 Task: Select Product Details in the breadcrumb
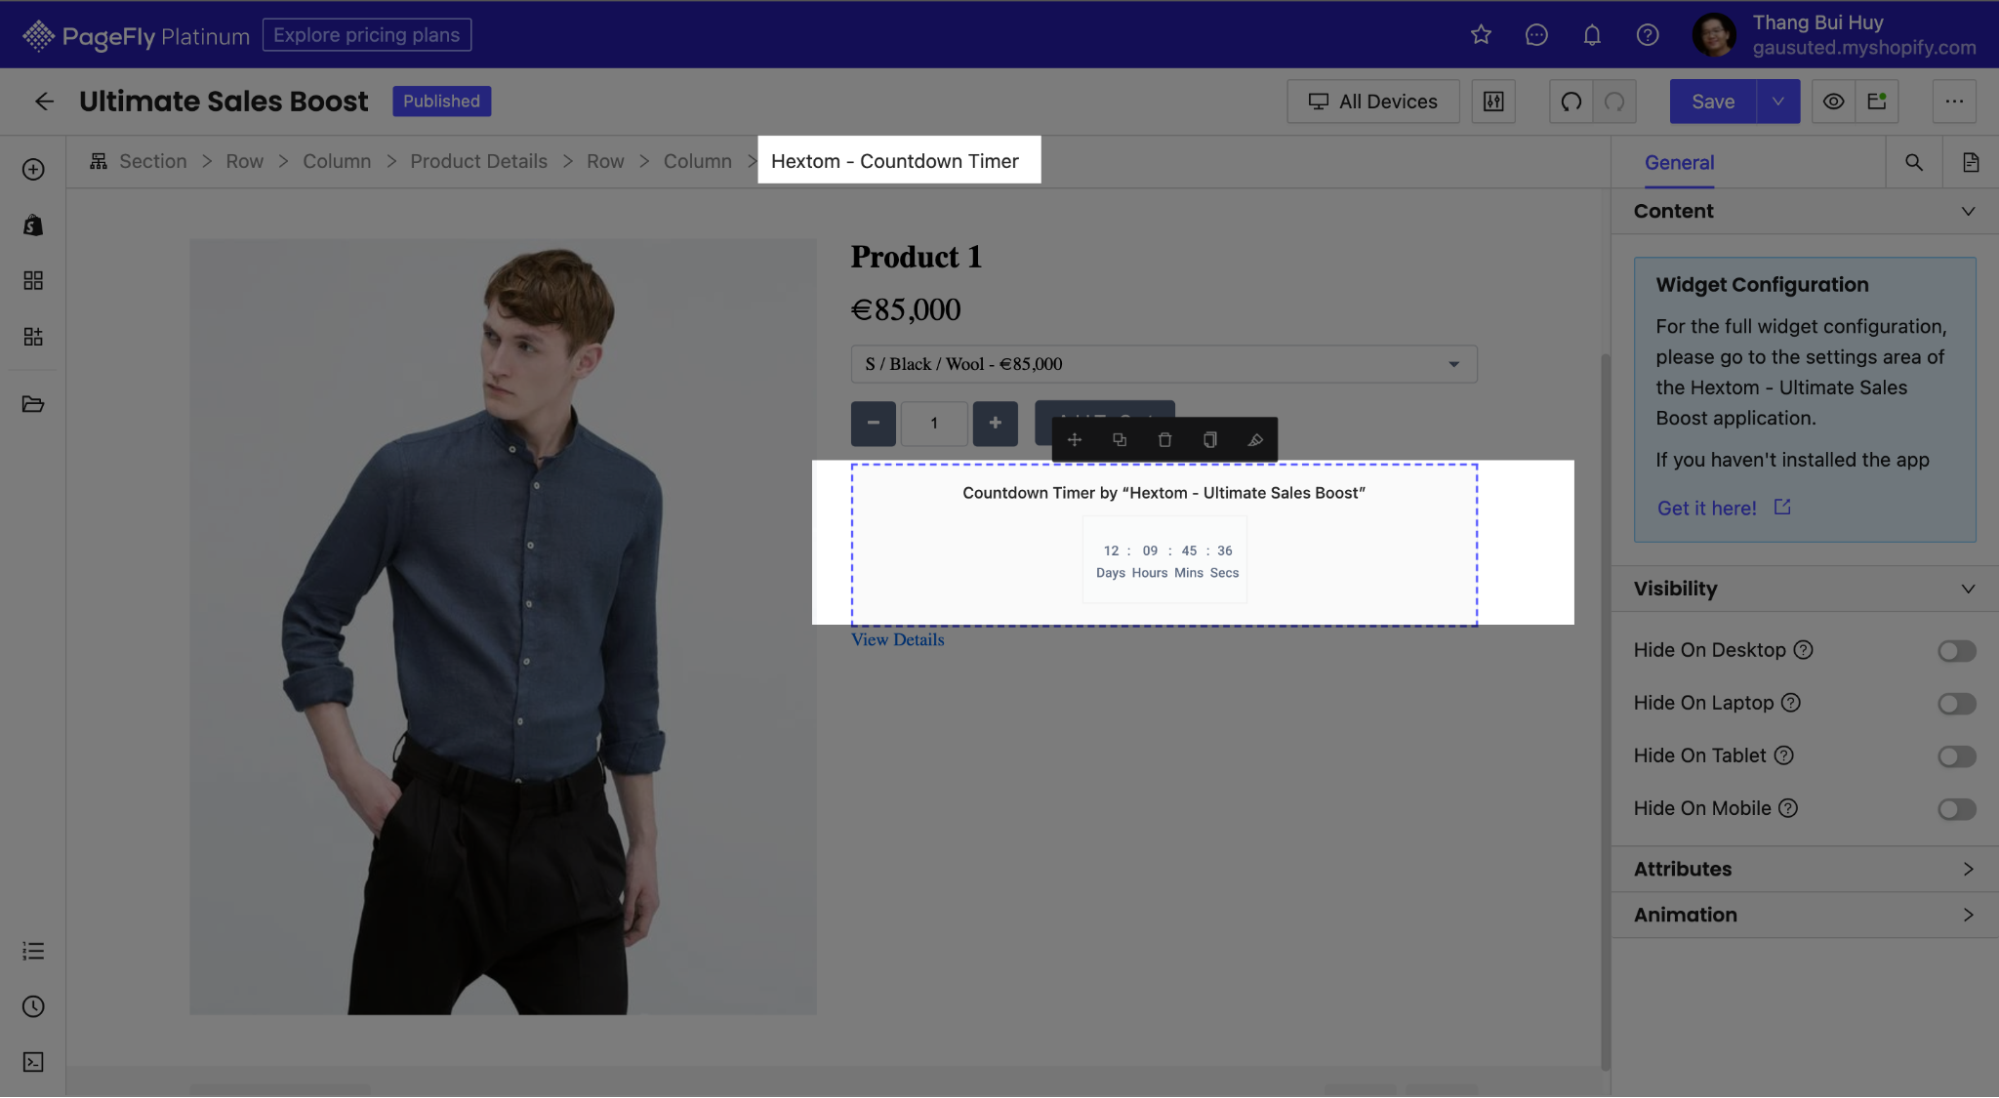tap(478, 161)
